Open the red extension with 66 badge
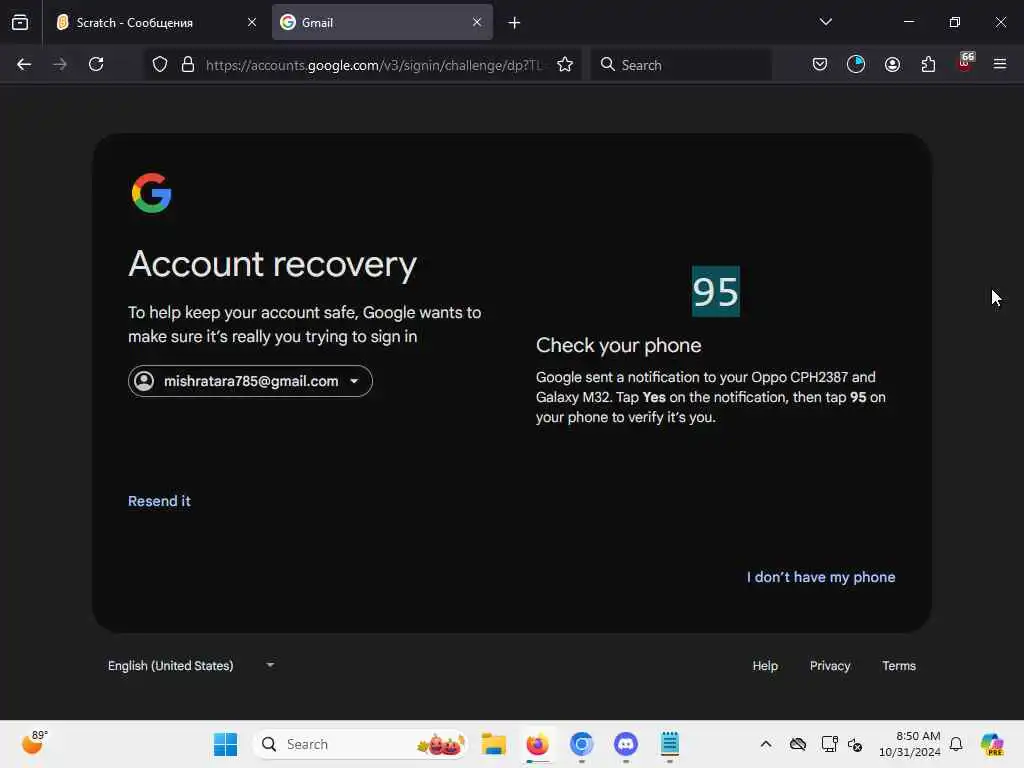 965,63
